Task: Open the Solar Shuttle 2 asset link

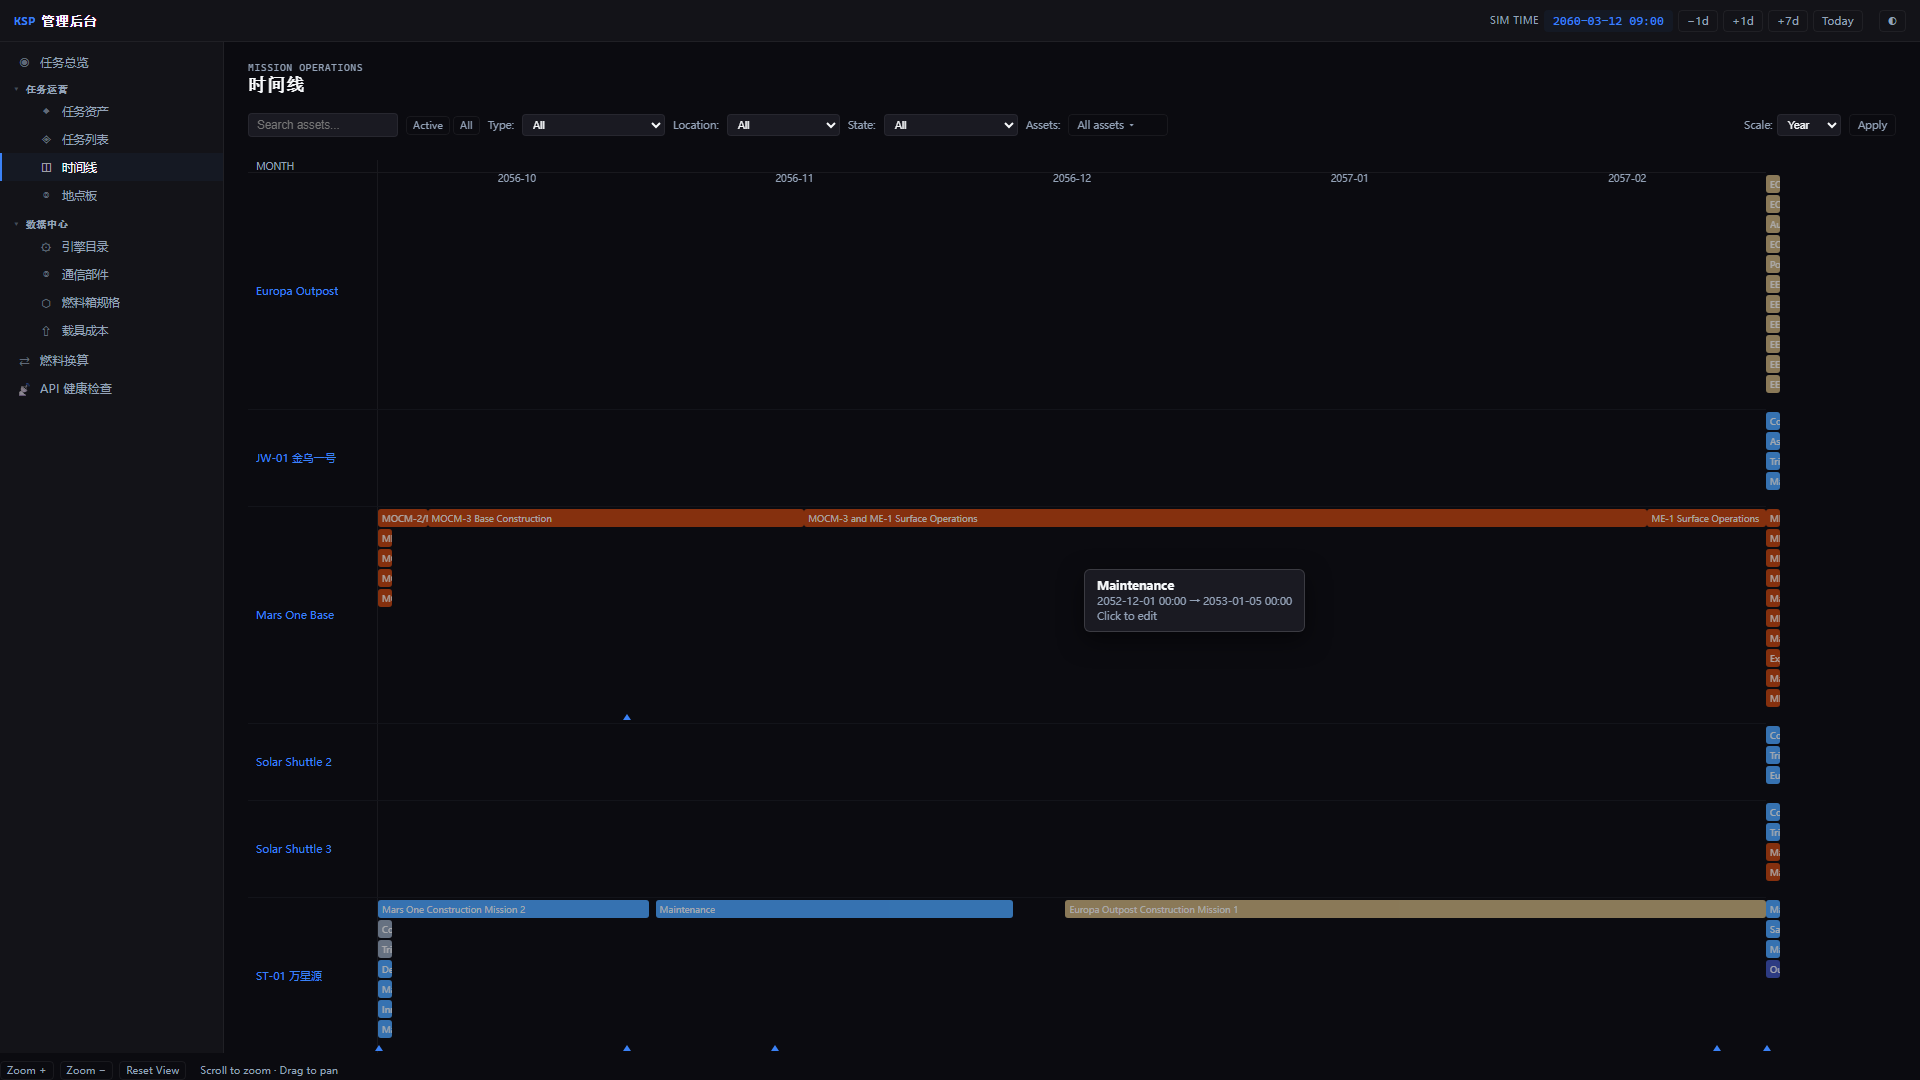Action: tap(294, 762)
